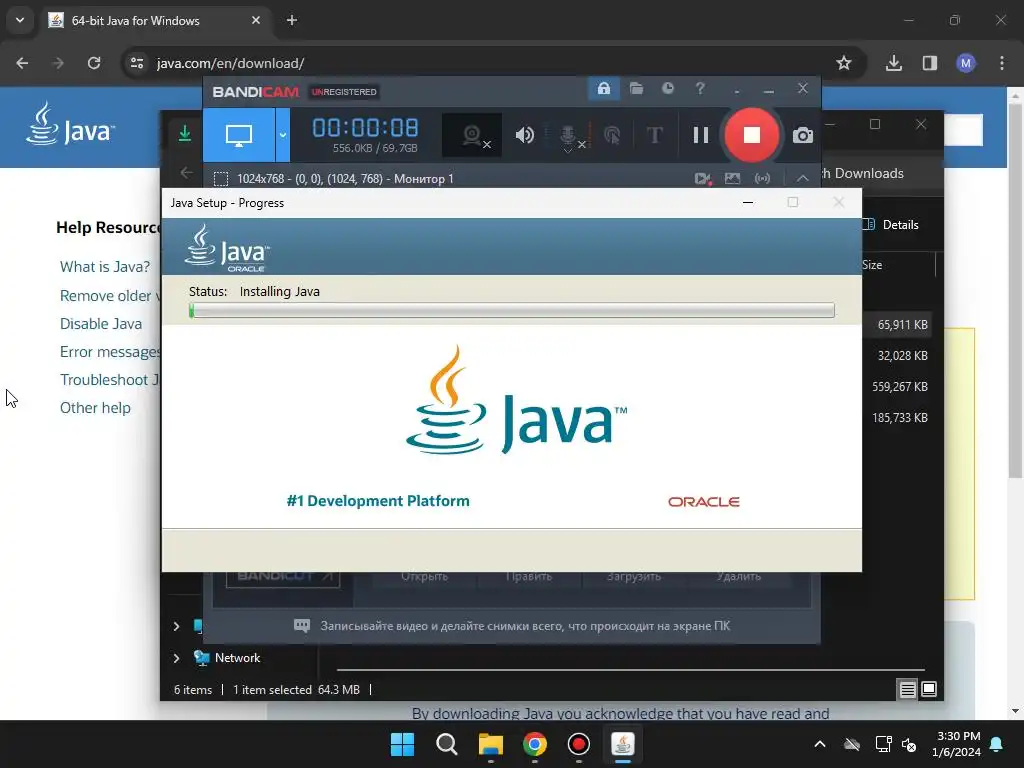Click the rectangle area selection icon in Bandicam

click(x=221, y=179)
